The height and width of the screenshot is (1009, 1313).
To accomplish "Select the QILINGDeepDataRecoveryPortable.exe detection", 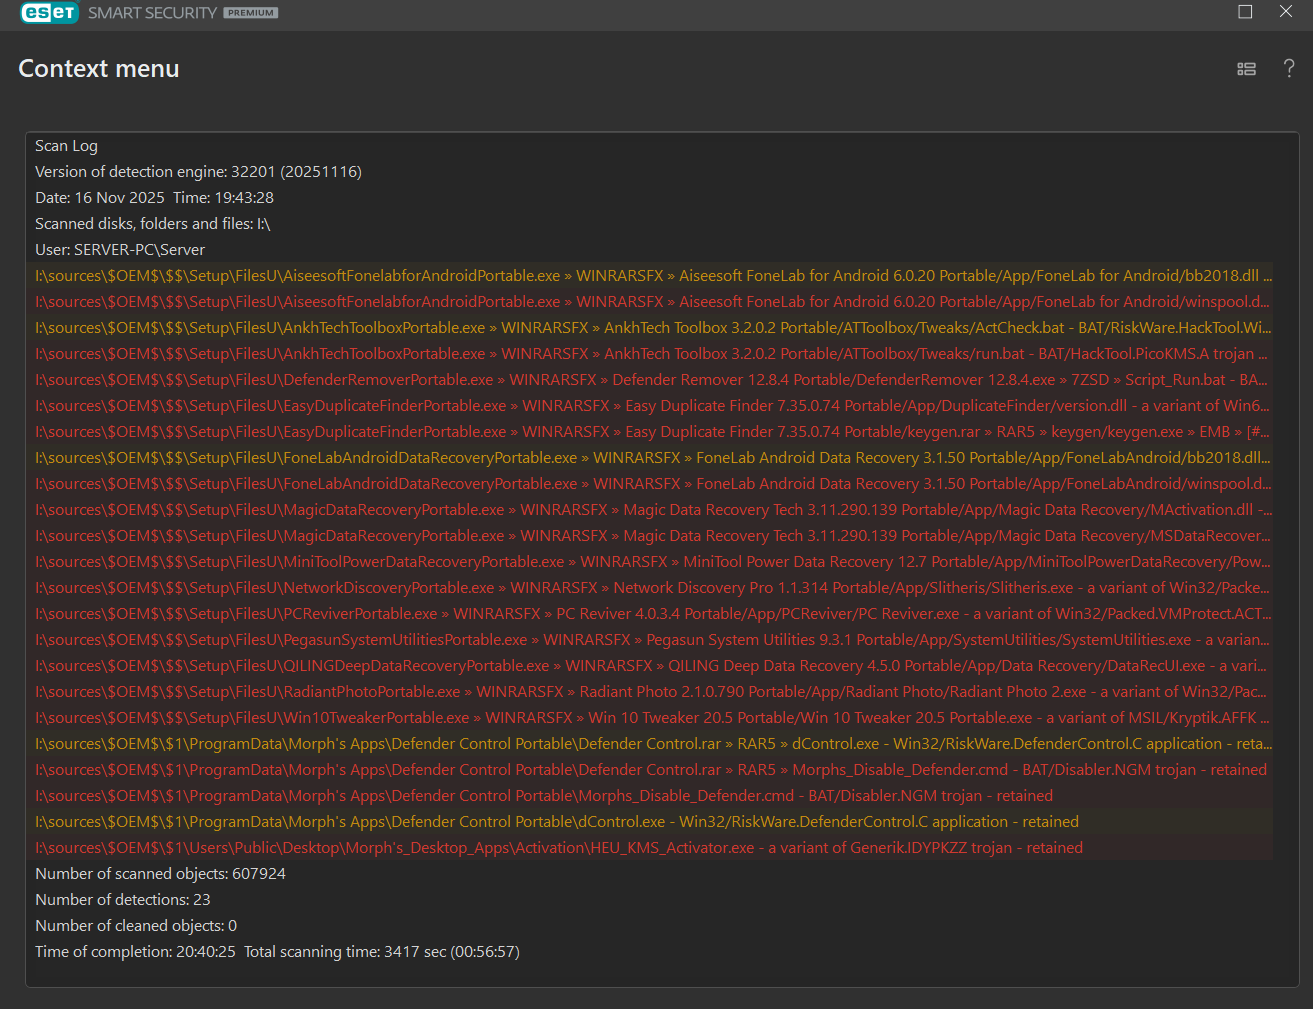I will point(651,666).
